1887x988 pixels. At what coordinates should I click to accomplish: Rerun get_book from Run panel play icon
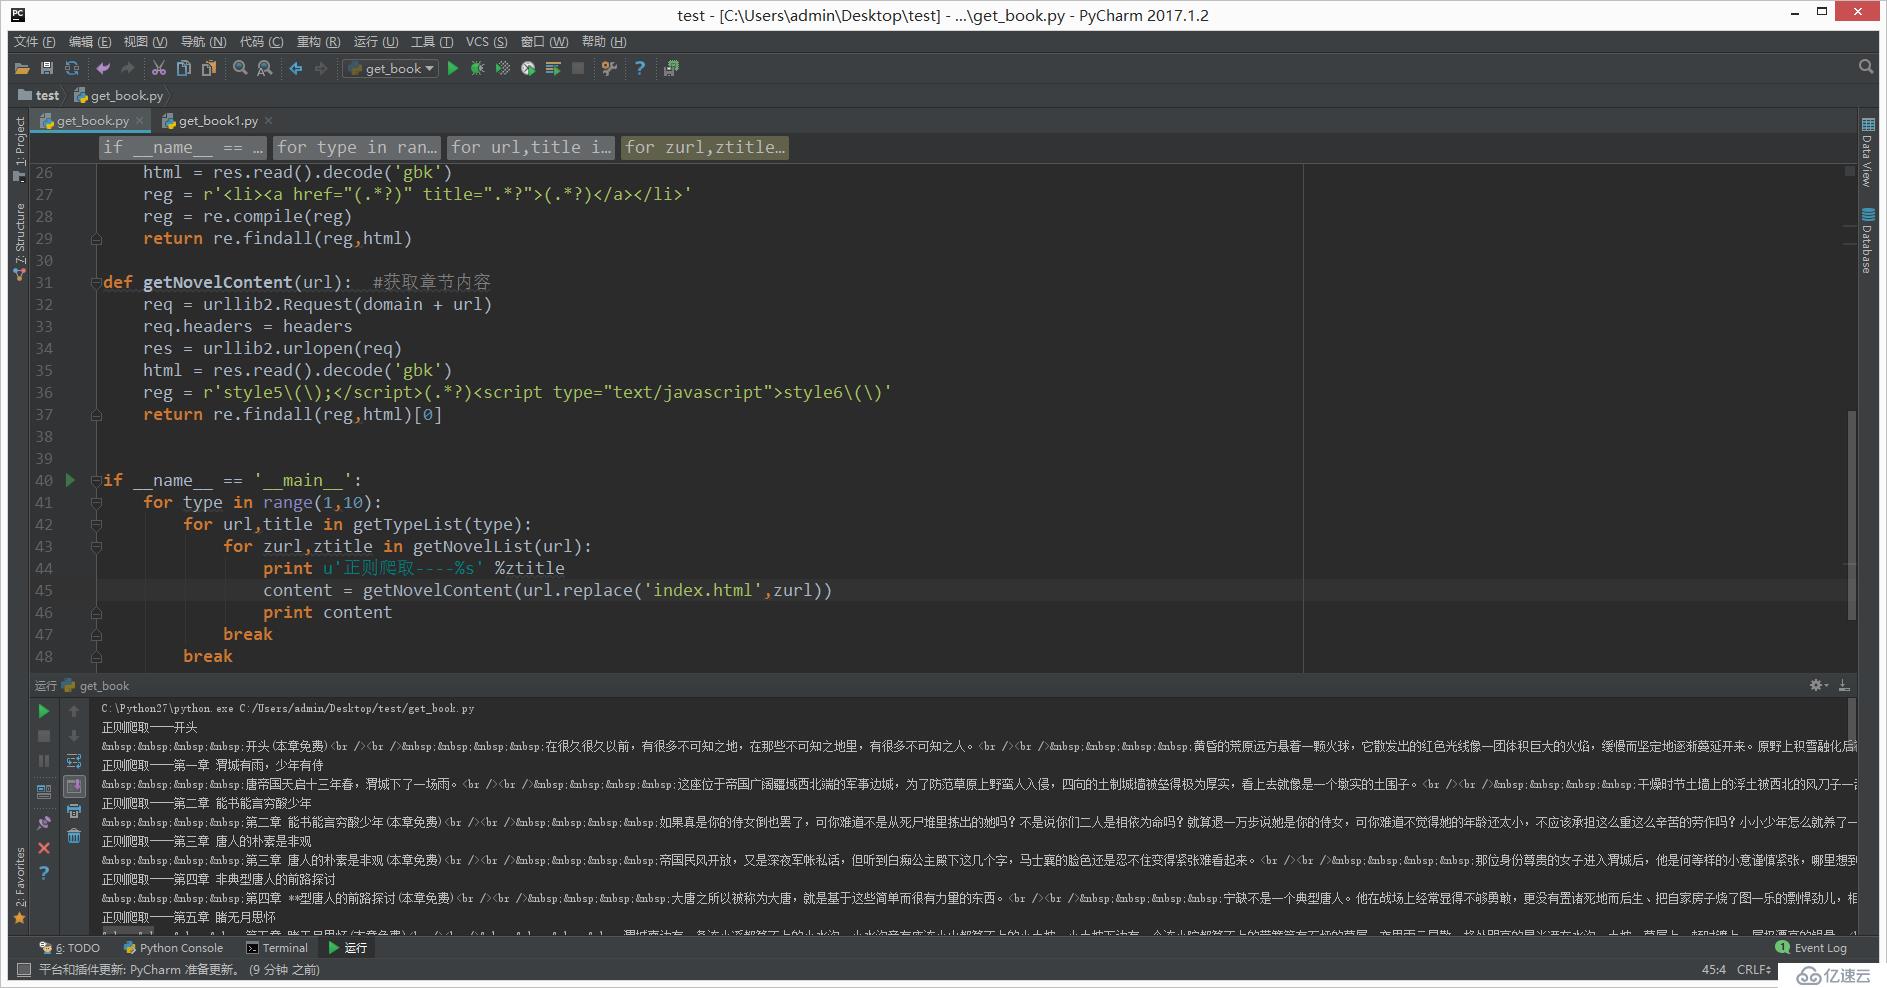tap(43, 711)
